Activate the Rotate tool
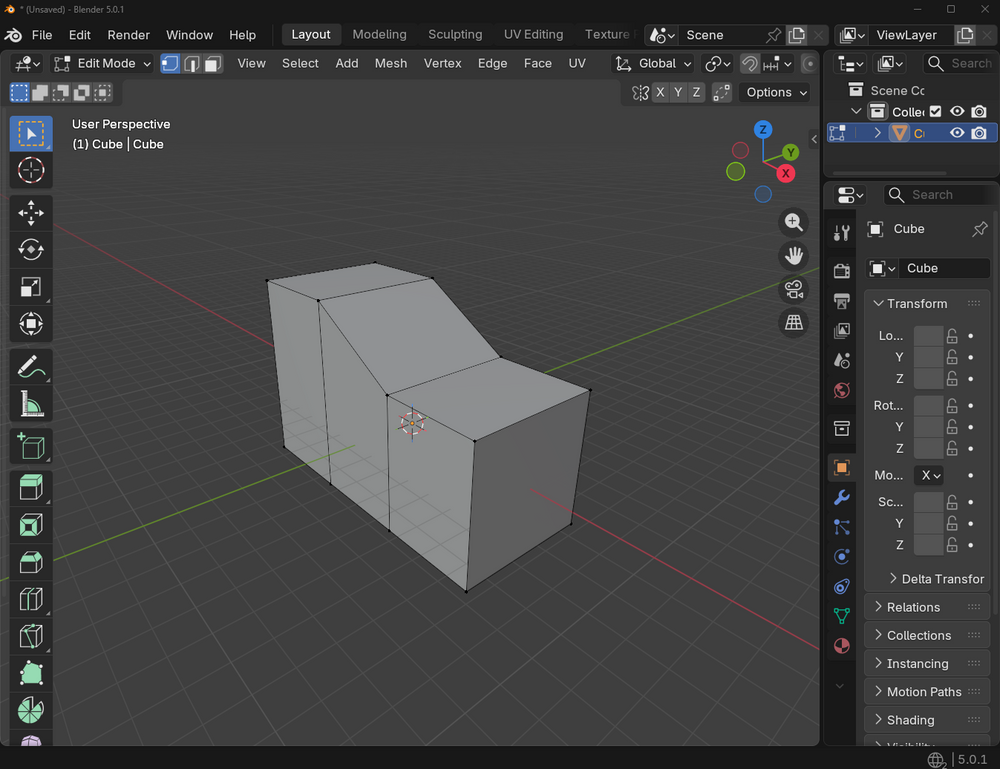Screen dimensions: 1000x769 click(x=31, y=250)
